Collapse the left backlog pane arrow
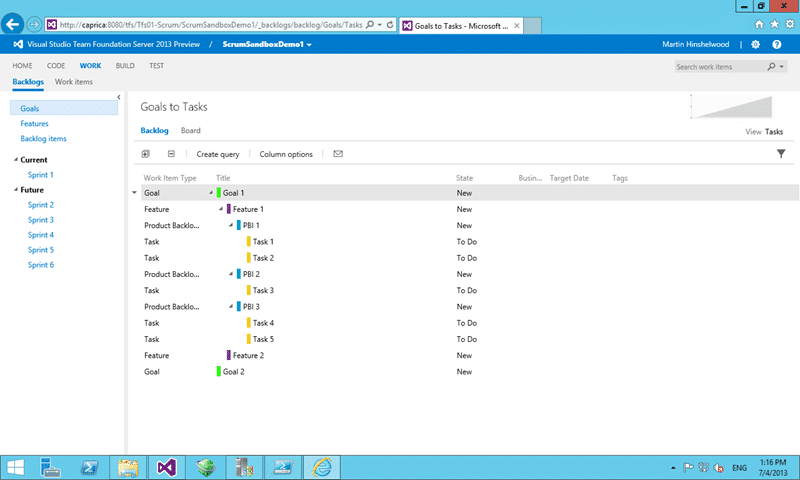Image resolution: width=800 pixels, height=480 pixels. (x=119, y=97)
